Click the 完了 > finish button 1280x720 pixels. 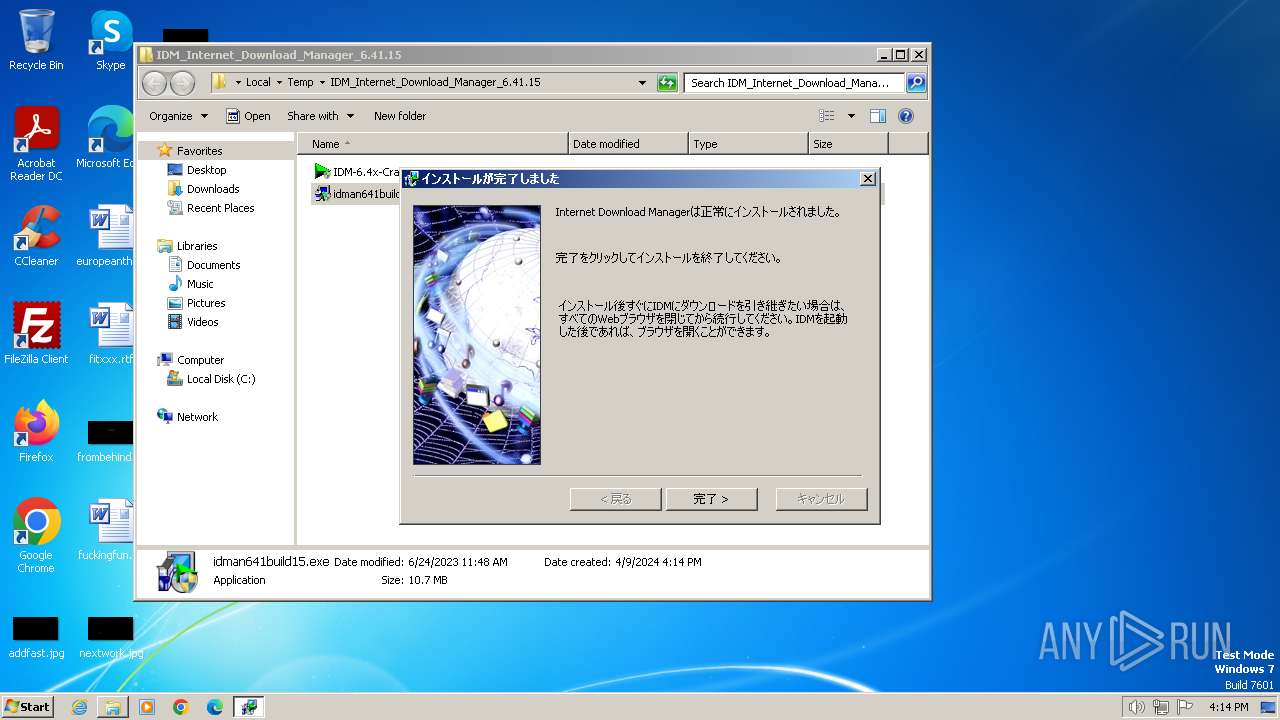click(x=711, y=499)
